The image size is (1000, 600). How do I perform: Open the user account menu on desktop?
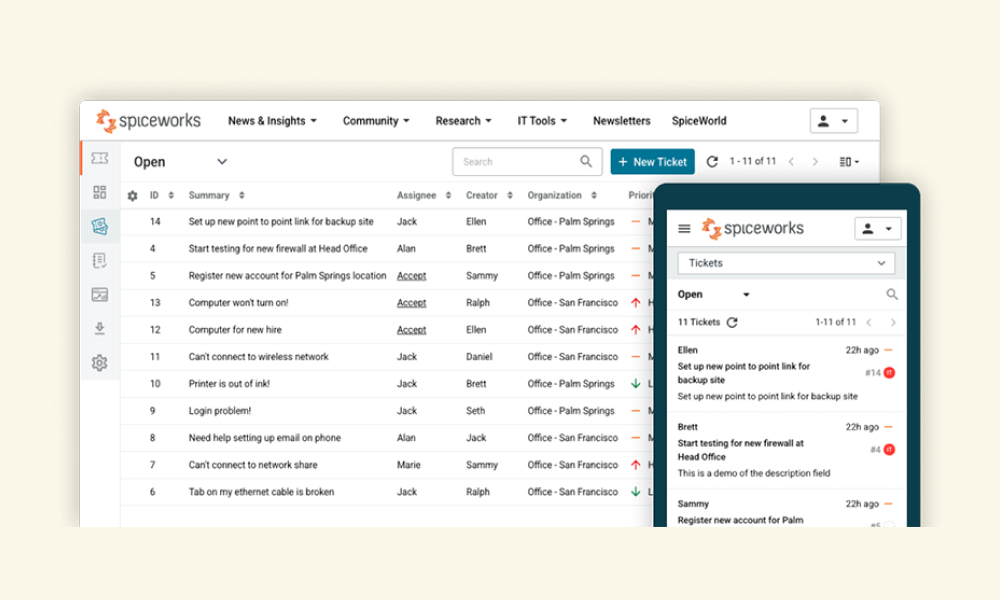tap(834, 121)
